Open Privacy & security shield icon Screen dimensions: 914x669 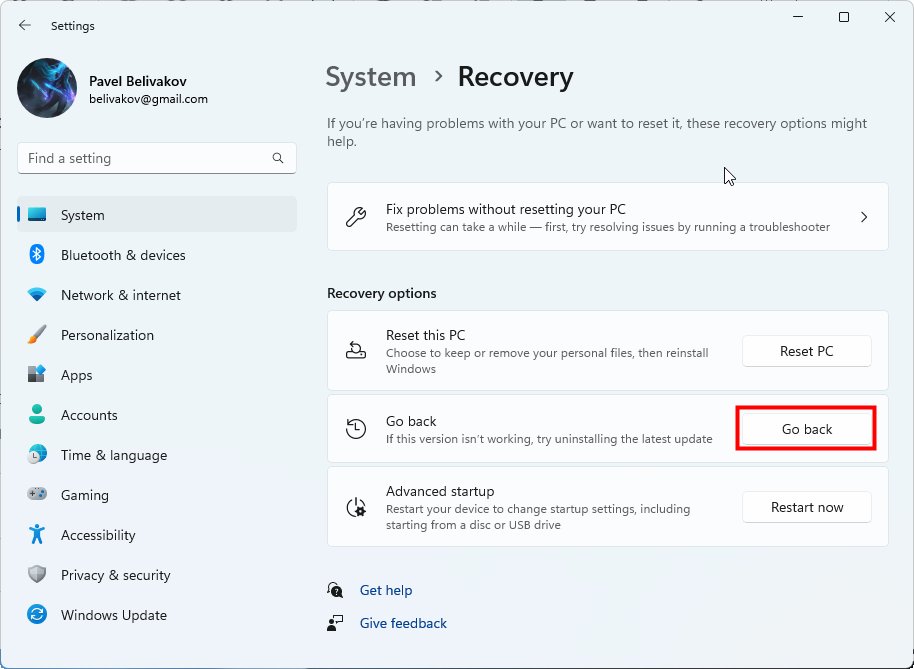click(37, 575)
